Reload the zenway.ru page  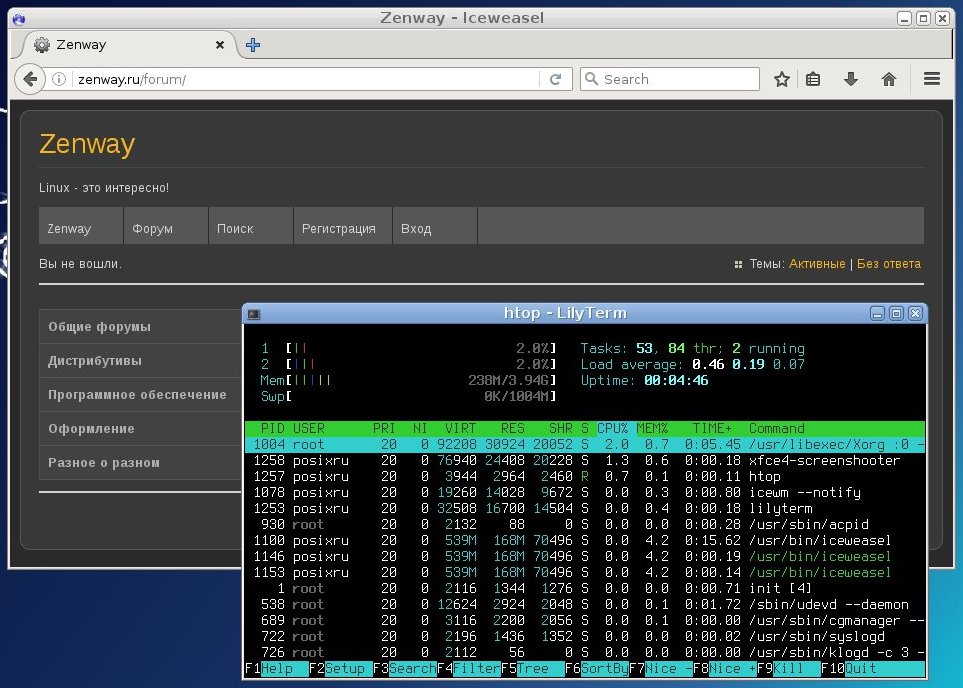(556, 79)
